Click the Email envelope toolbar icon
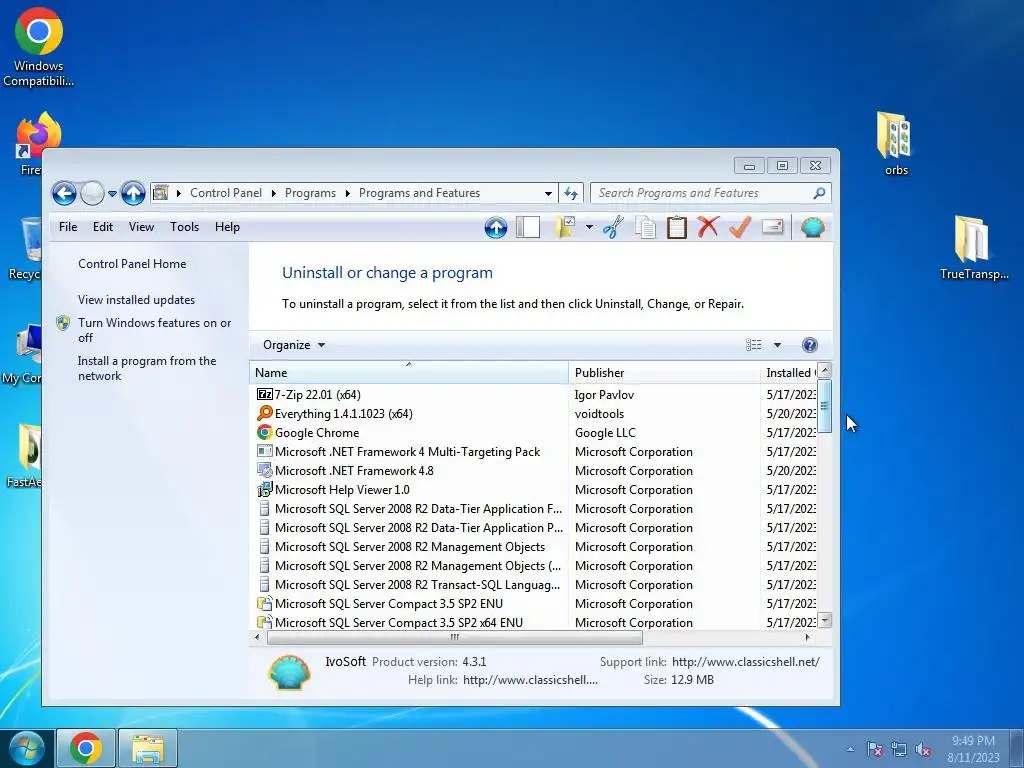Viewport: 1024px width, 768px height. (772, 227)
